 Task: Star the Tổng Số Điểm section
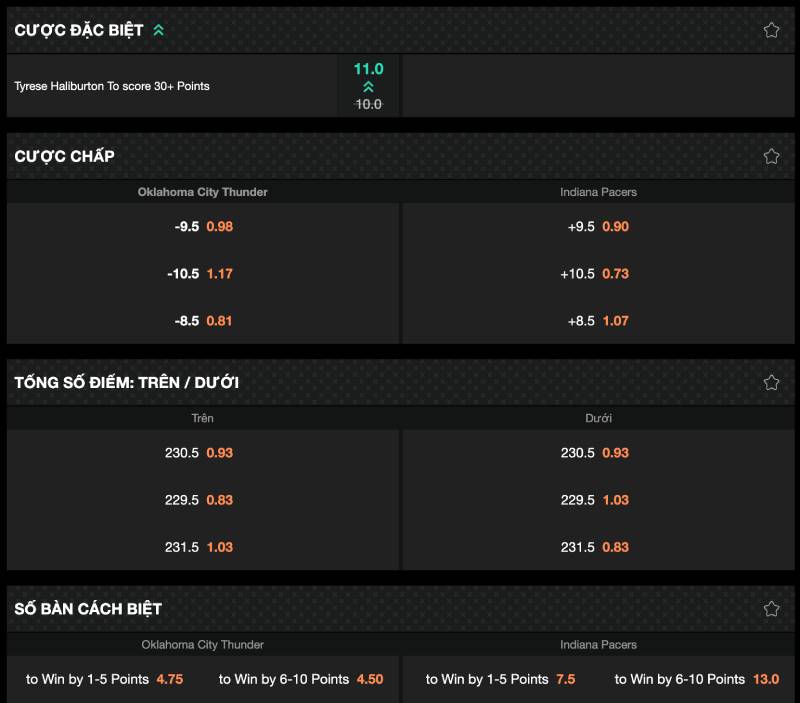point(771,382)
